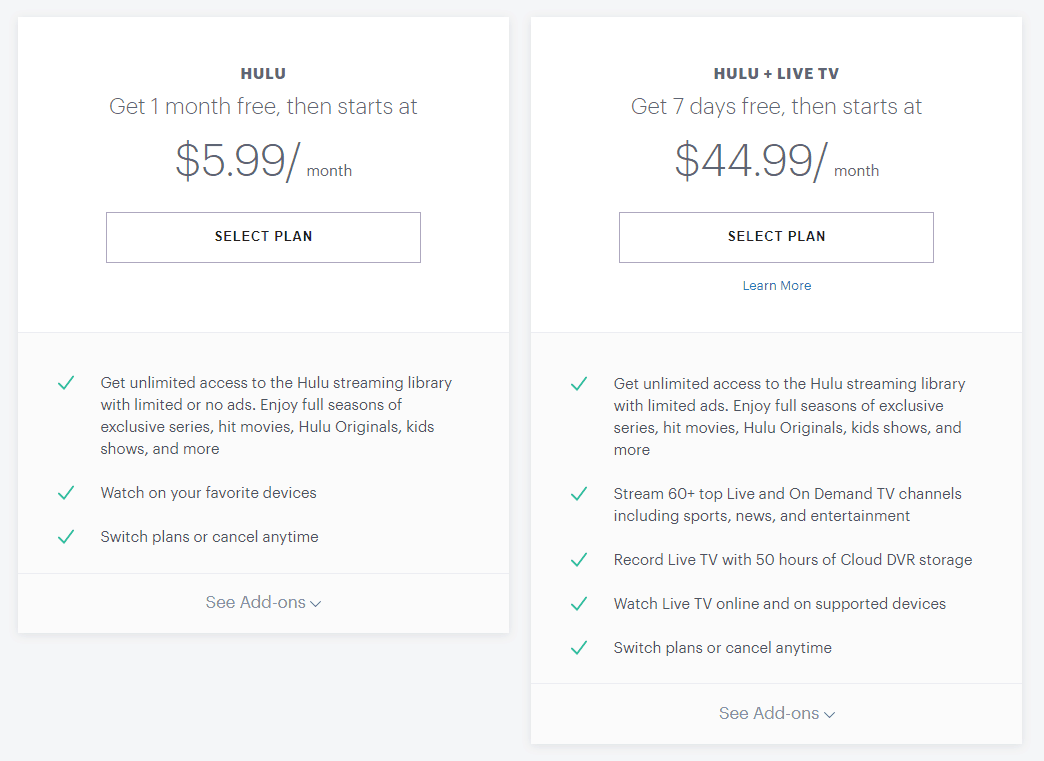
Task: Click checkmark next to 'Watch Live TV online' feature
Action: (579, 604)
